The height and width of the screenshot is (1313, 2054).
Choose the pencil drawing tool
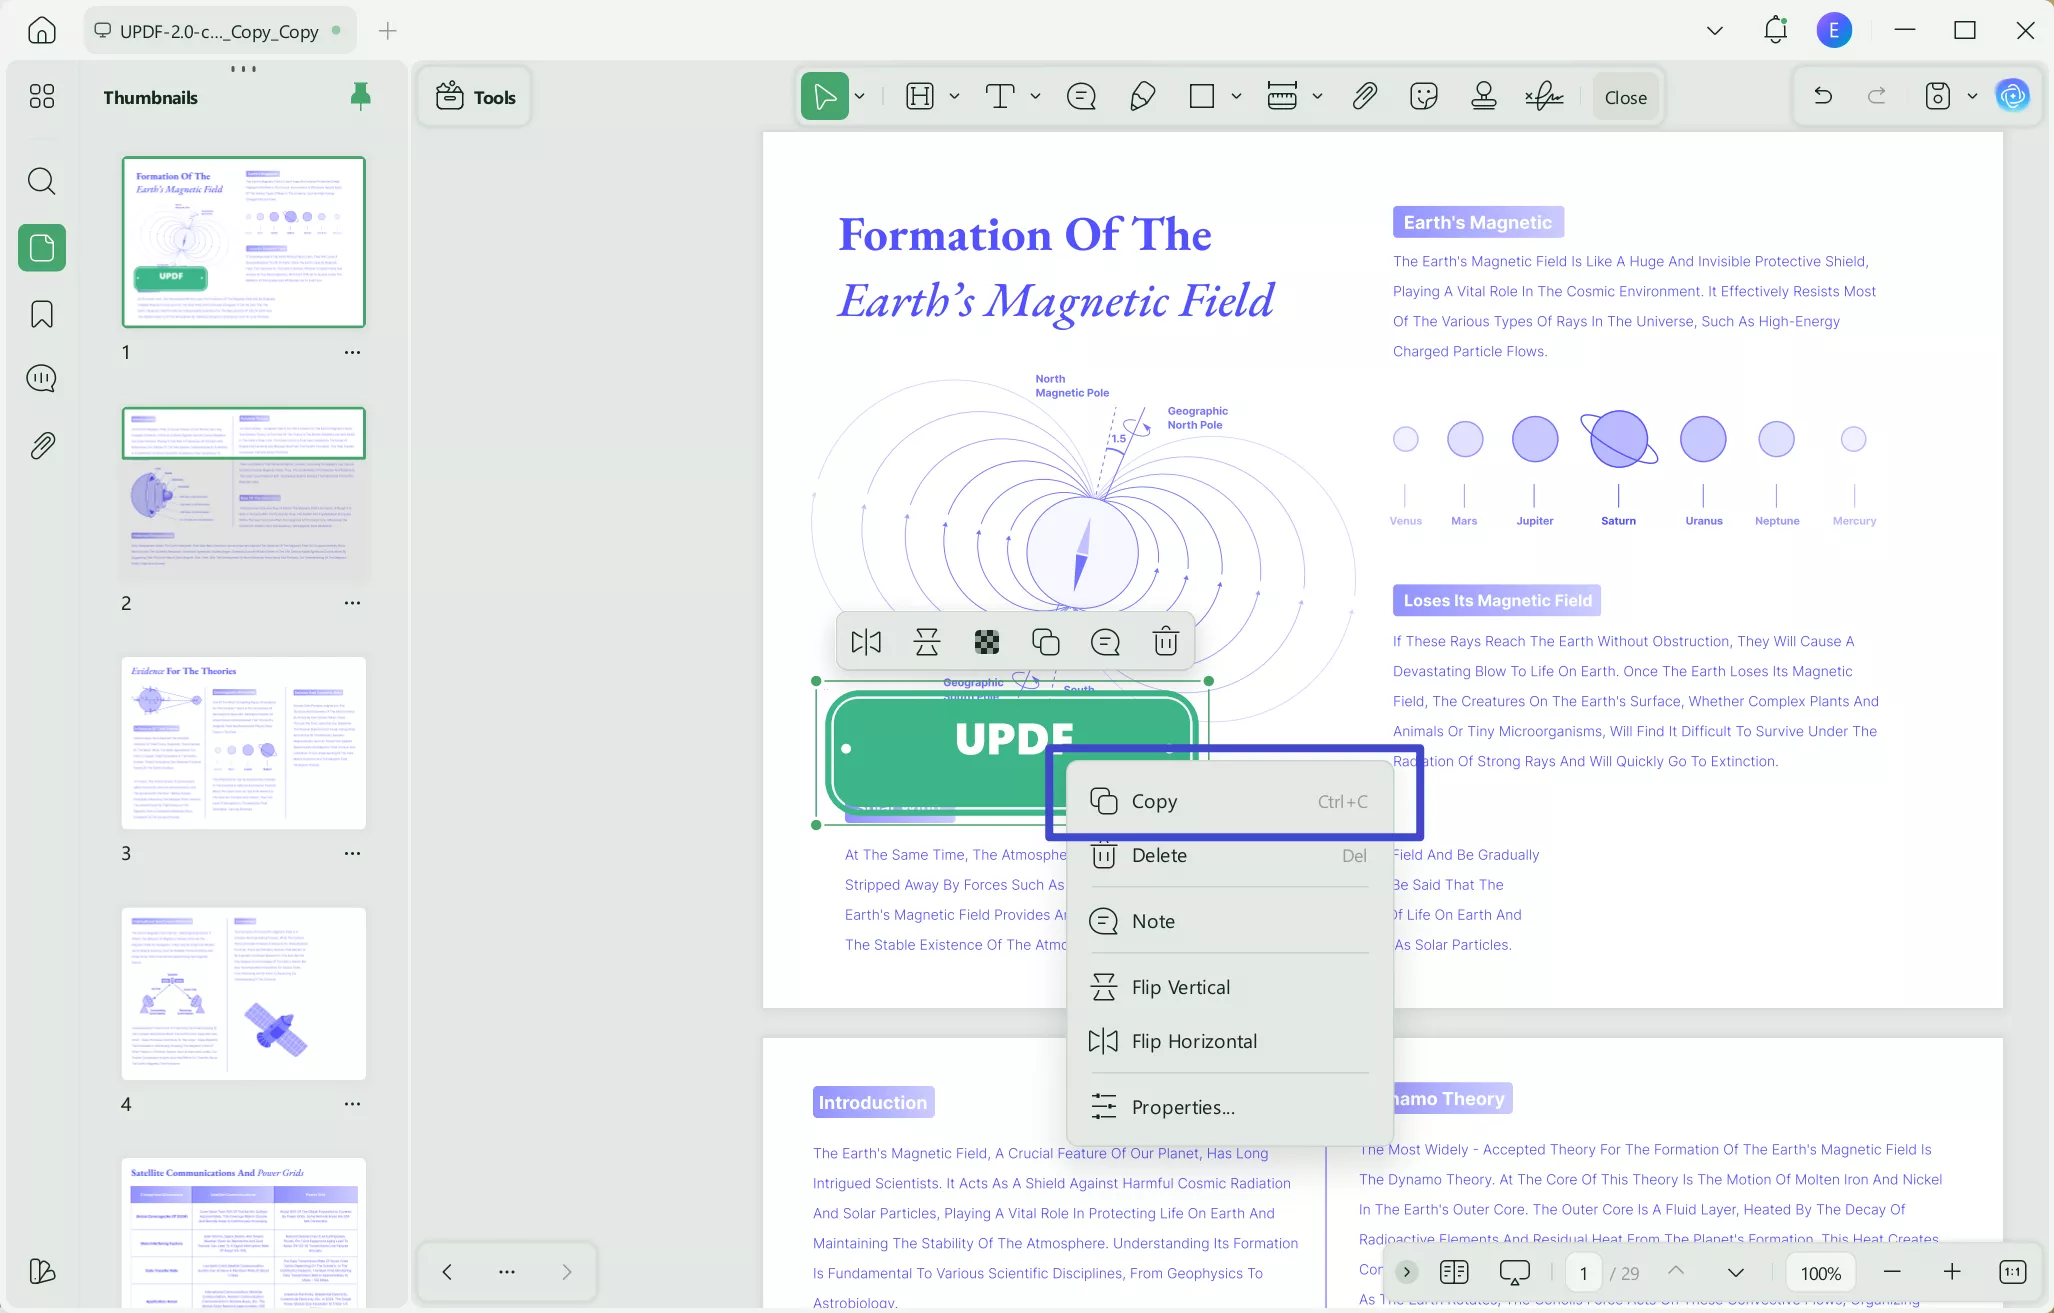pos(1142,96)
